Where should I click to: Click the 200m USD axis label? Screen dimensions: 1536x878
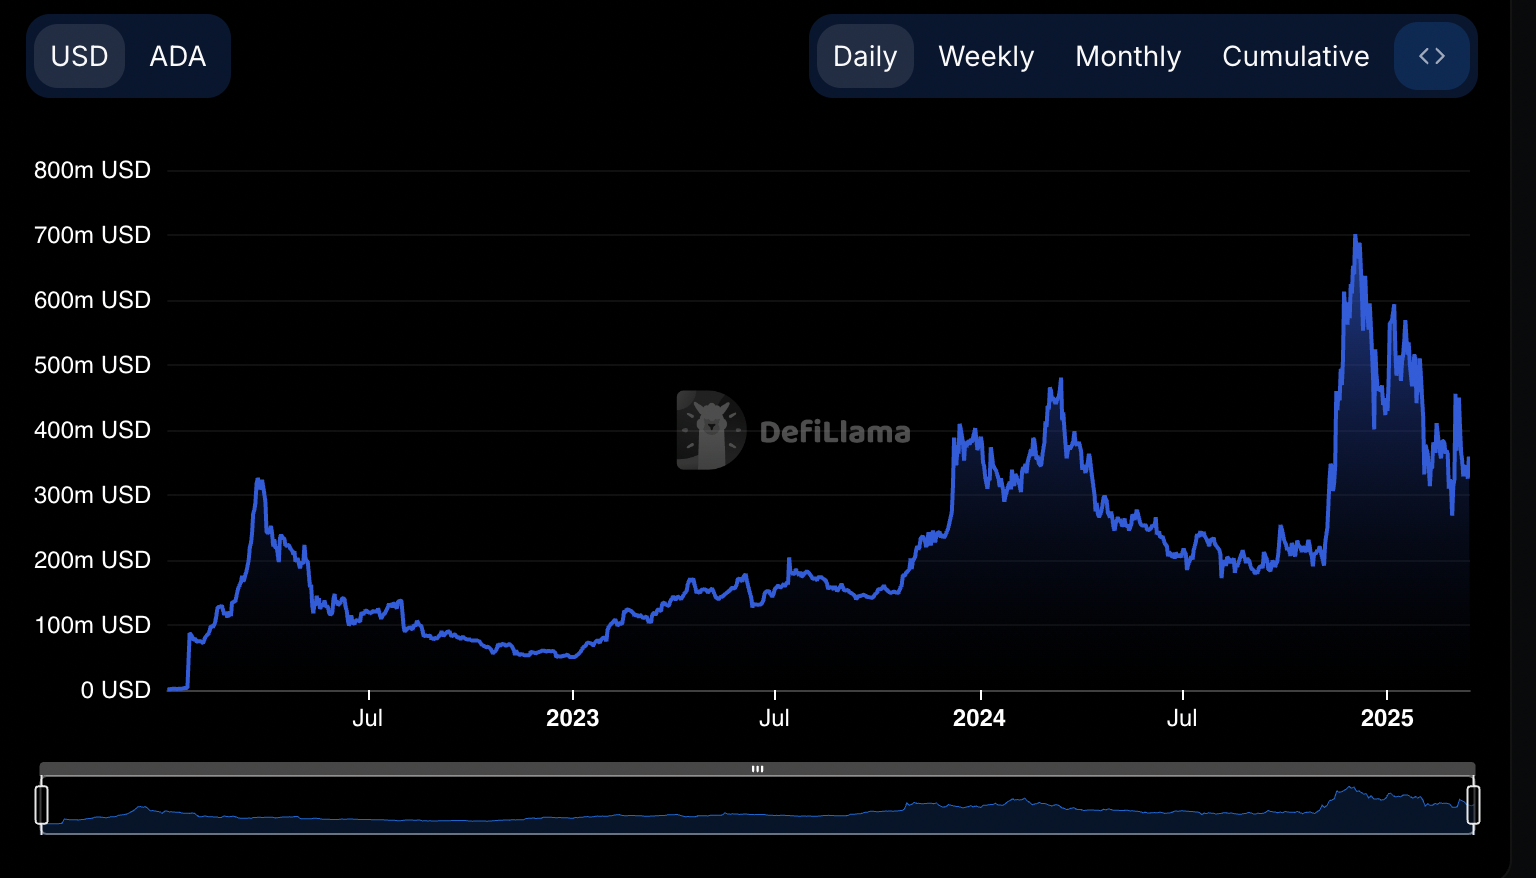(92, 560)
